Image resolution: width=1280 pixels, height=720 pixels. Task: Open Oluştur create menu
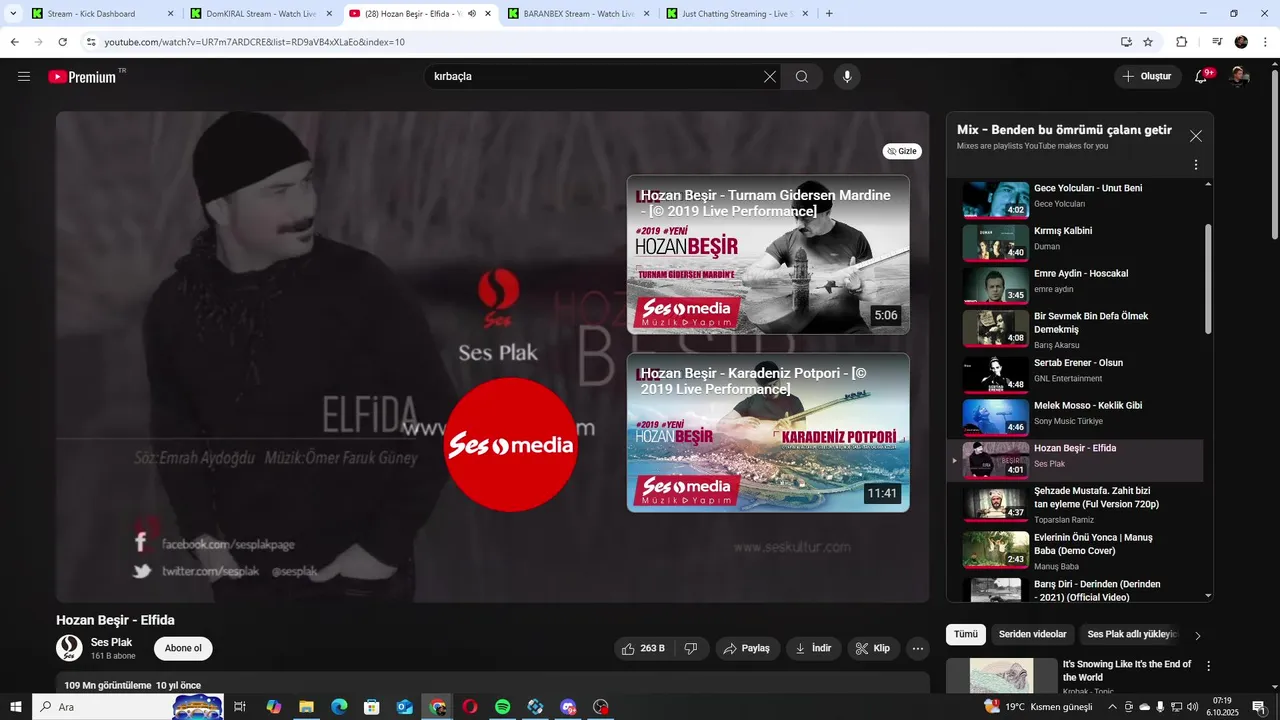coord(1148,77)
